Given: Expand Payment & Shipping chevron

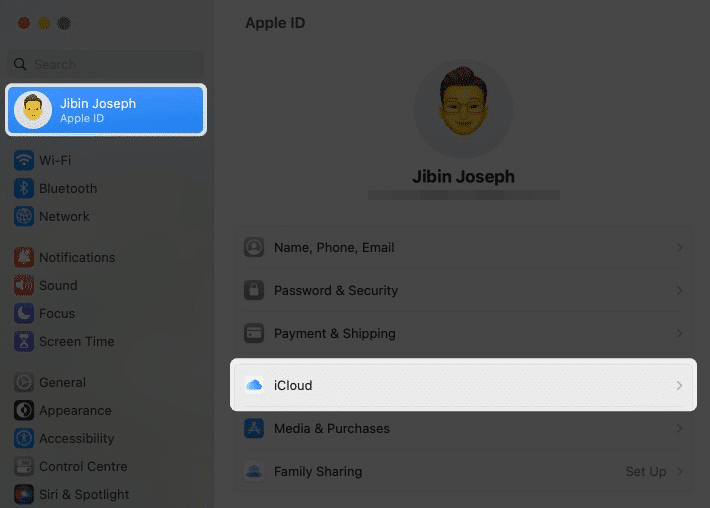Looking at the screenshot, I should tap(679, 333).
